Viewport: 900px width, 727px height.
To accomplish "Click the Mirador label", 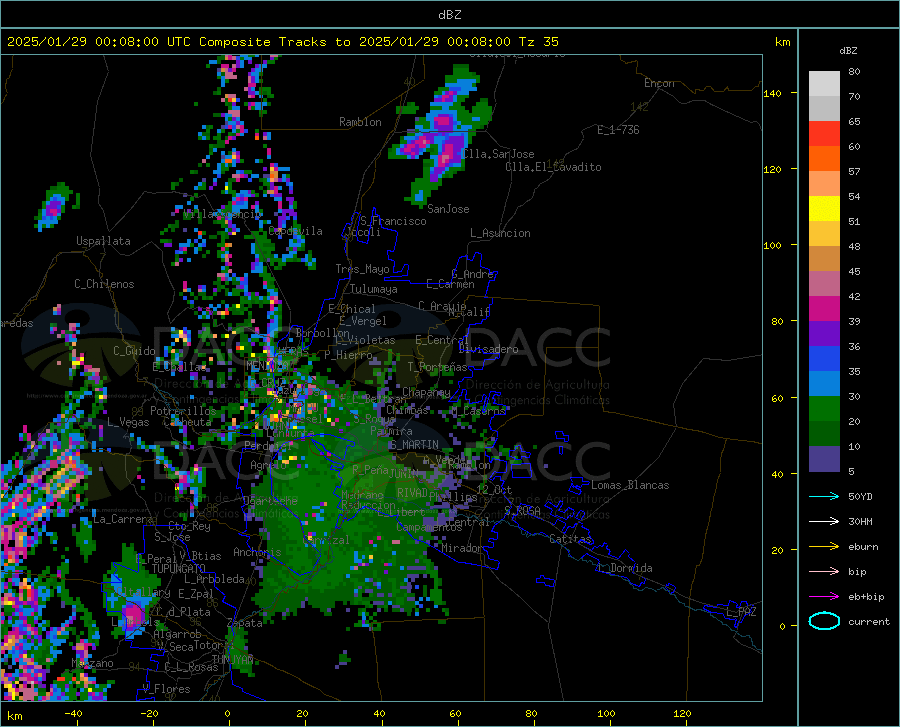I will tap(462, 548).
